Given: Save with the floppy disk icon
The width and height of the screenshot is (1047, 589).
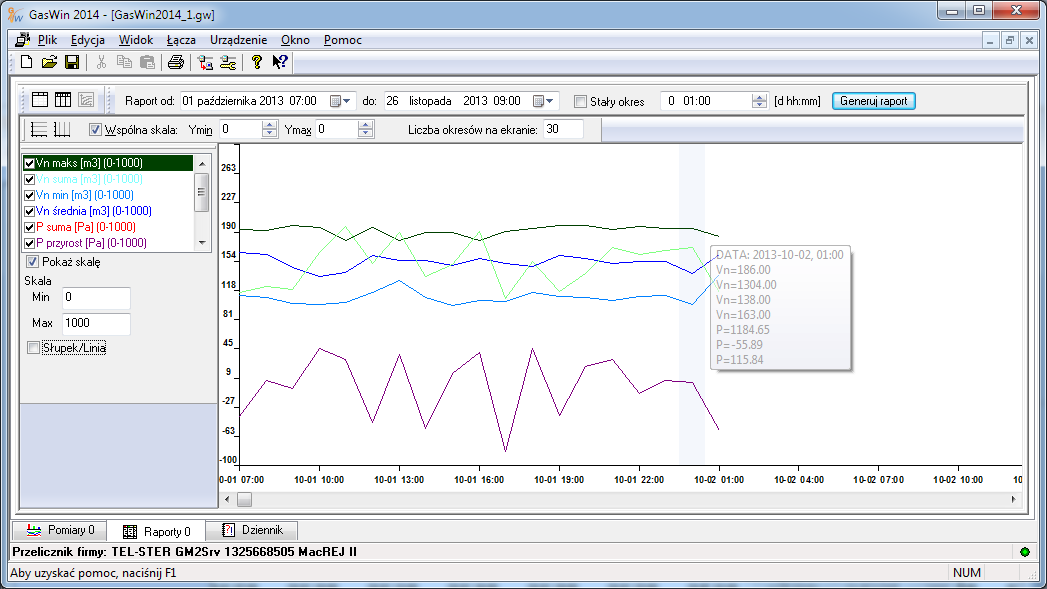Looking at the screenshot, I should (71, 62).
